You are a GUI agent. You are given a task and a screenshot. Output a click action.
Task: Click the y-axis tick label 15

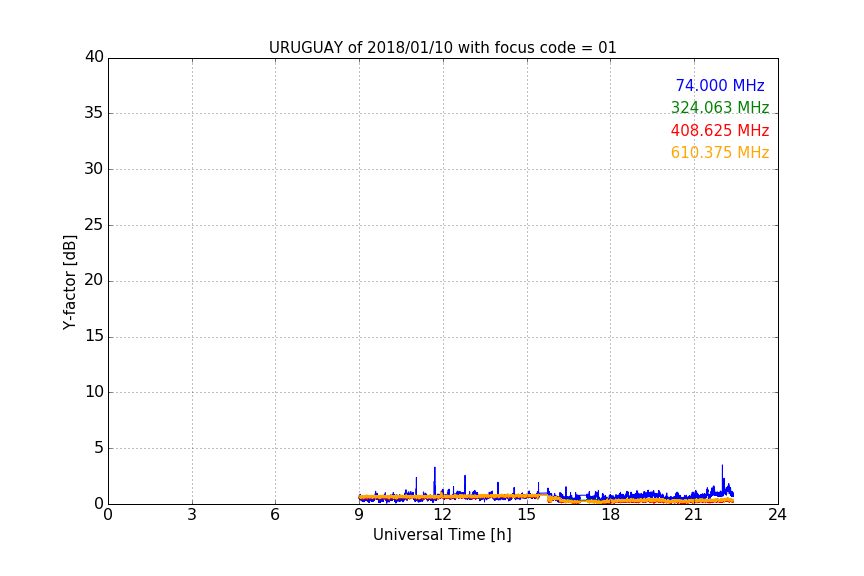pos(94,336)
